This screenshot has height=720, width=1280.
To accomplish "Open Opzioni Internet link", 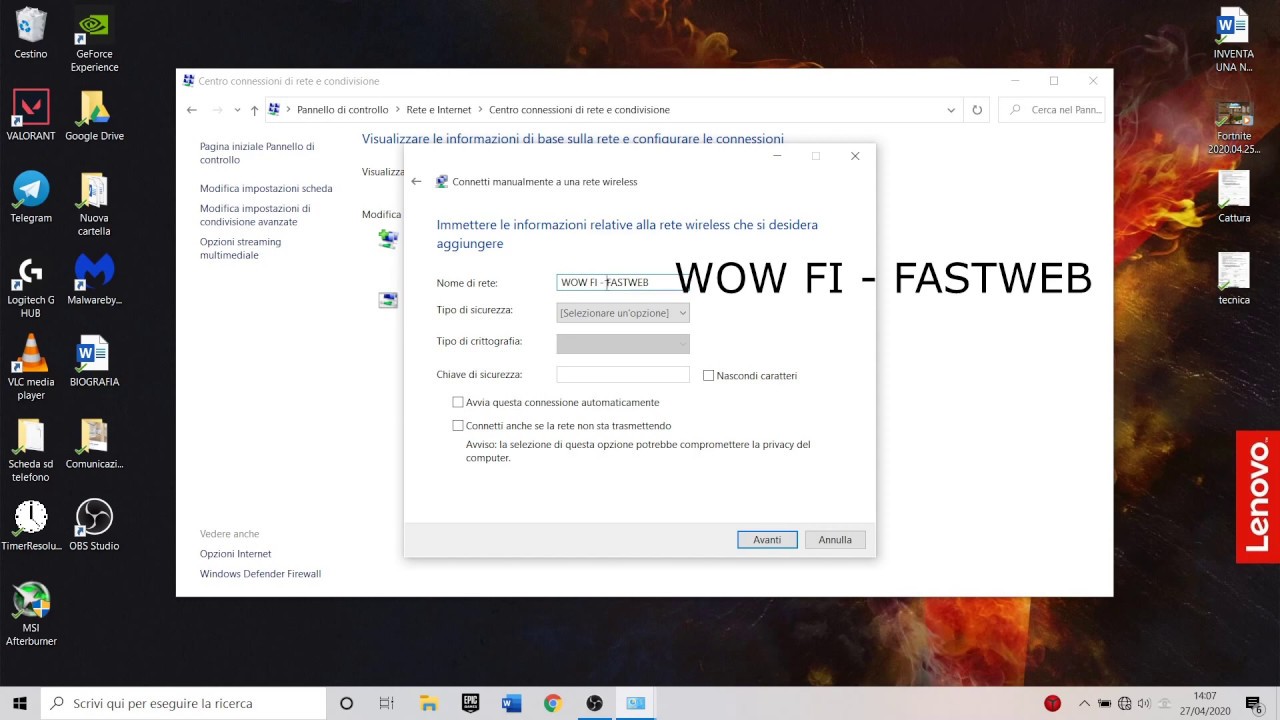I will 235,554.
